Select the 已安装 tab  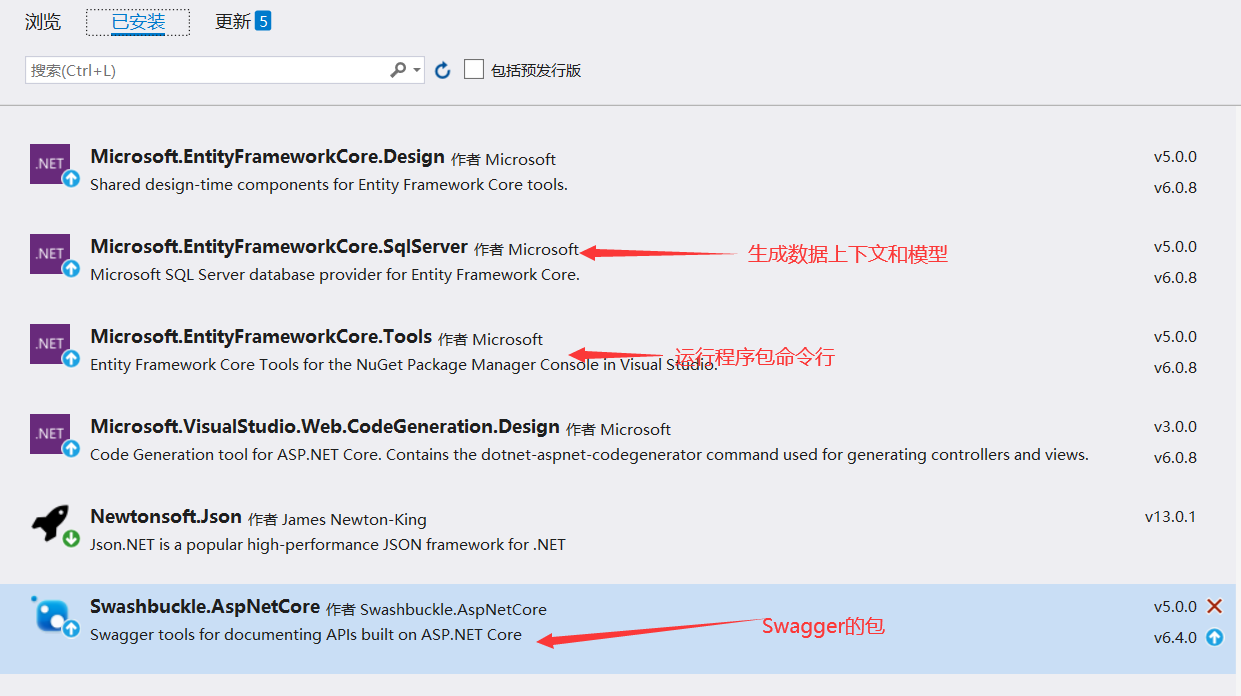[x=137, y=21]
